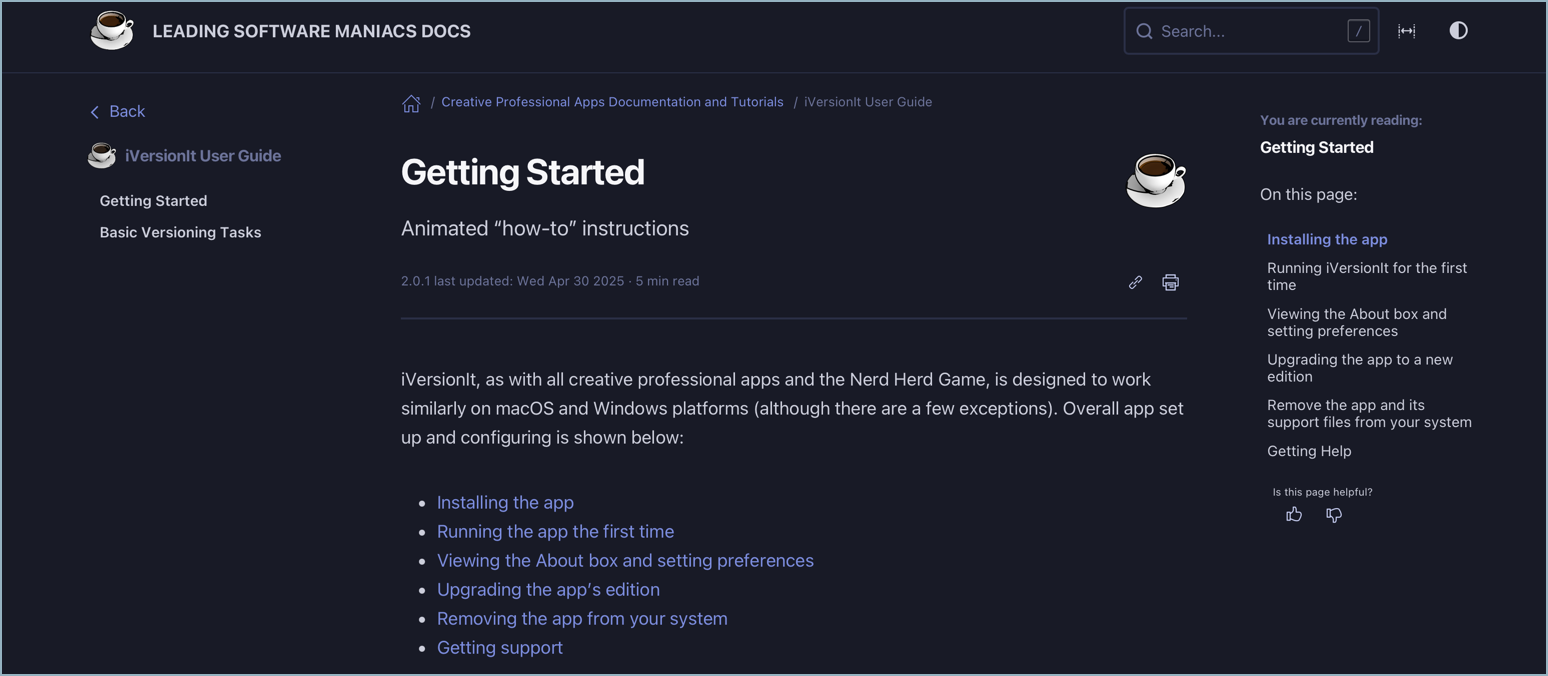Jump to Installing the app in page outline
This screenshot has width=1548, height=676.
pos(1327,240)
